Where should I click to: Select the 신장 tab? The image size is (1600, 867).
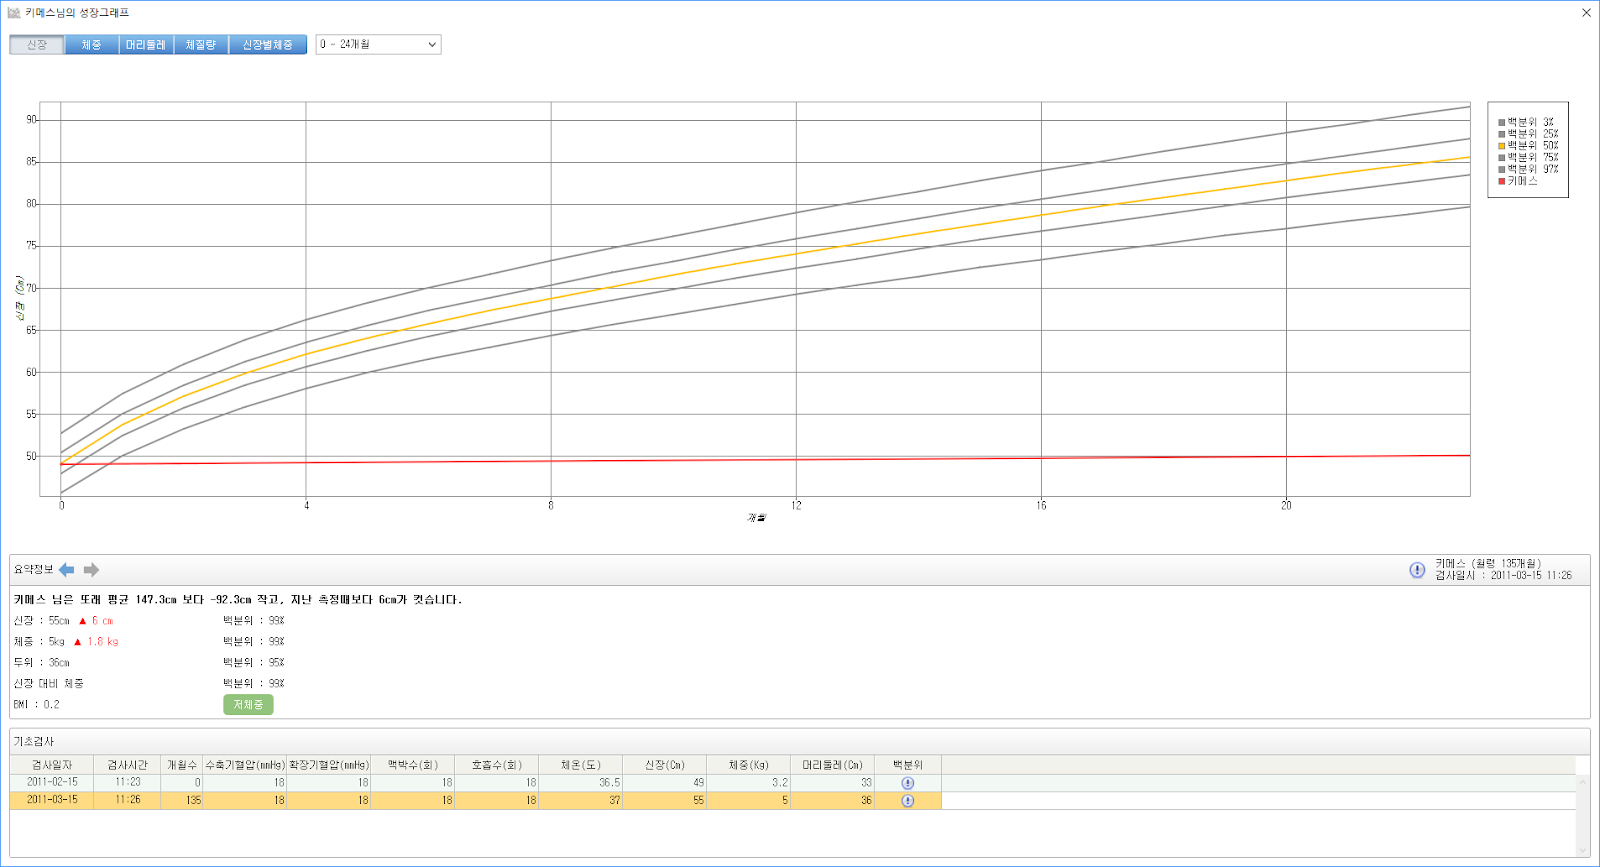37,45
